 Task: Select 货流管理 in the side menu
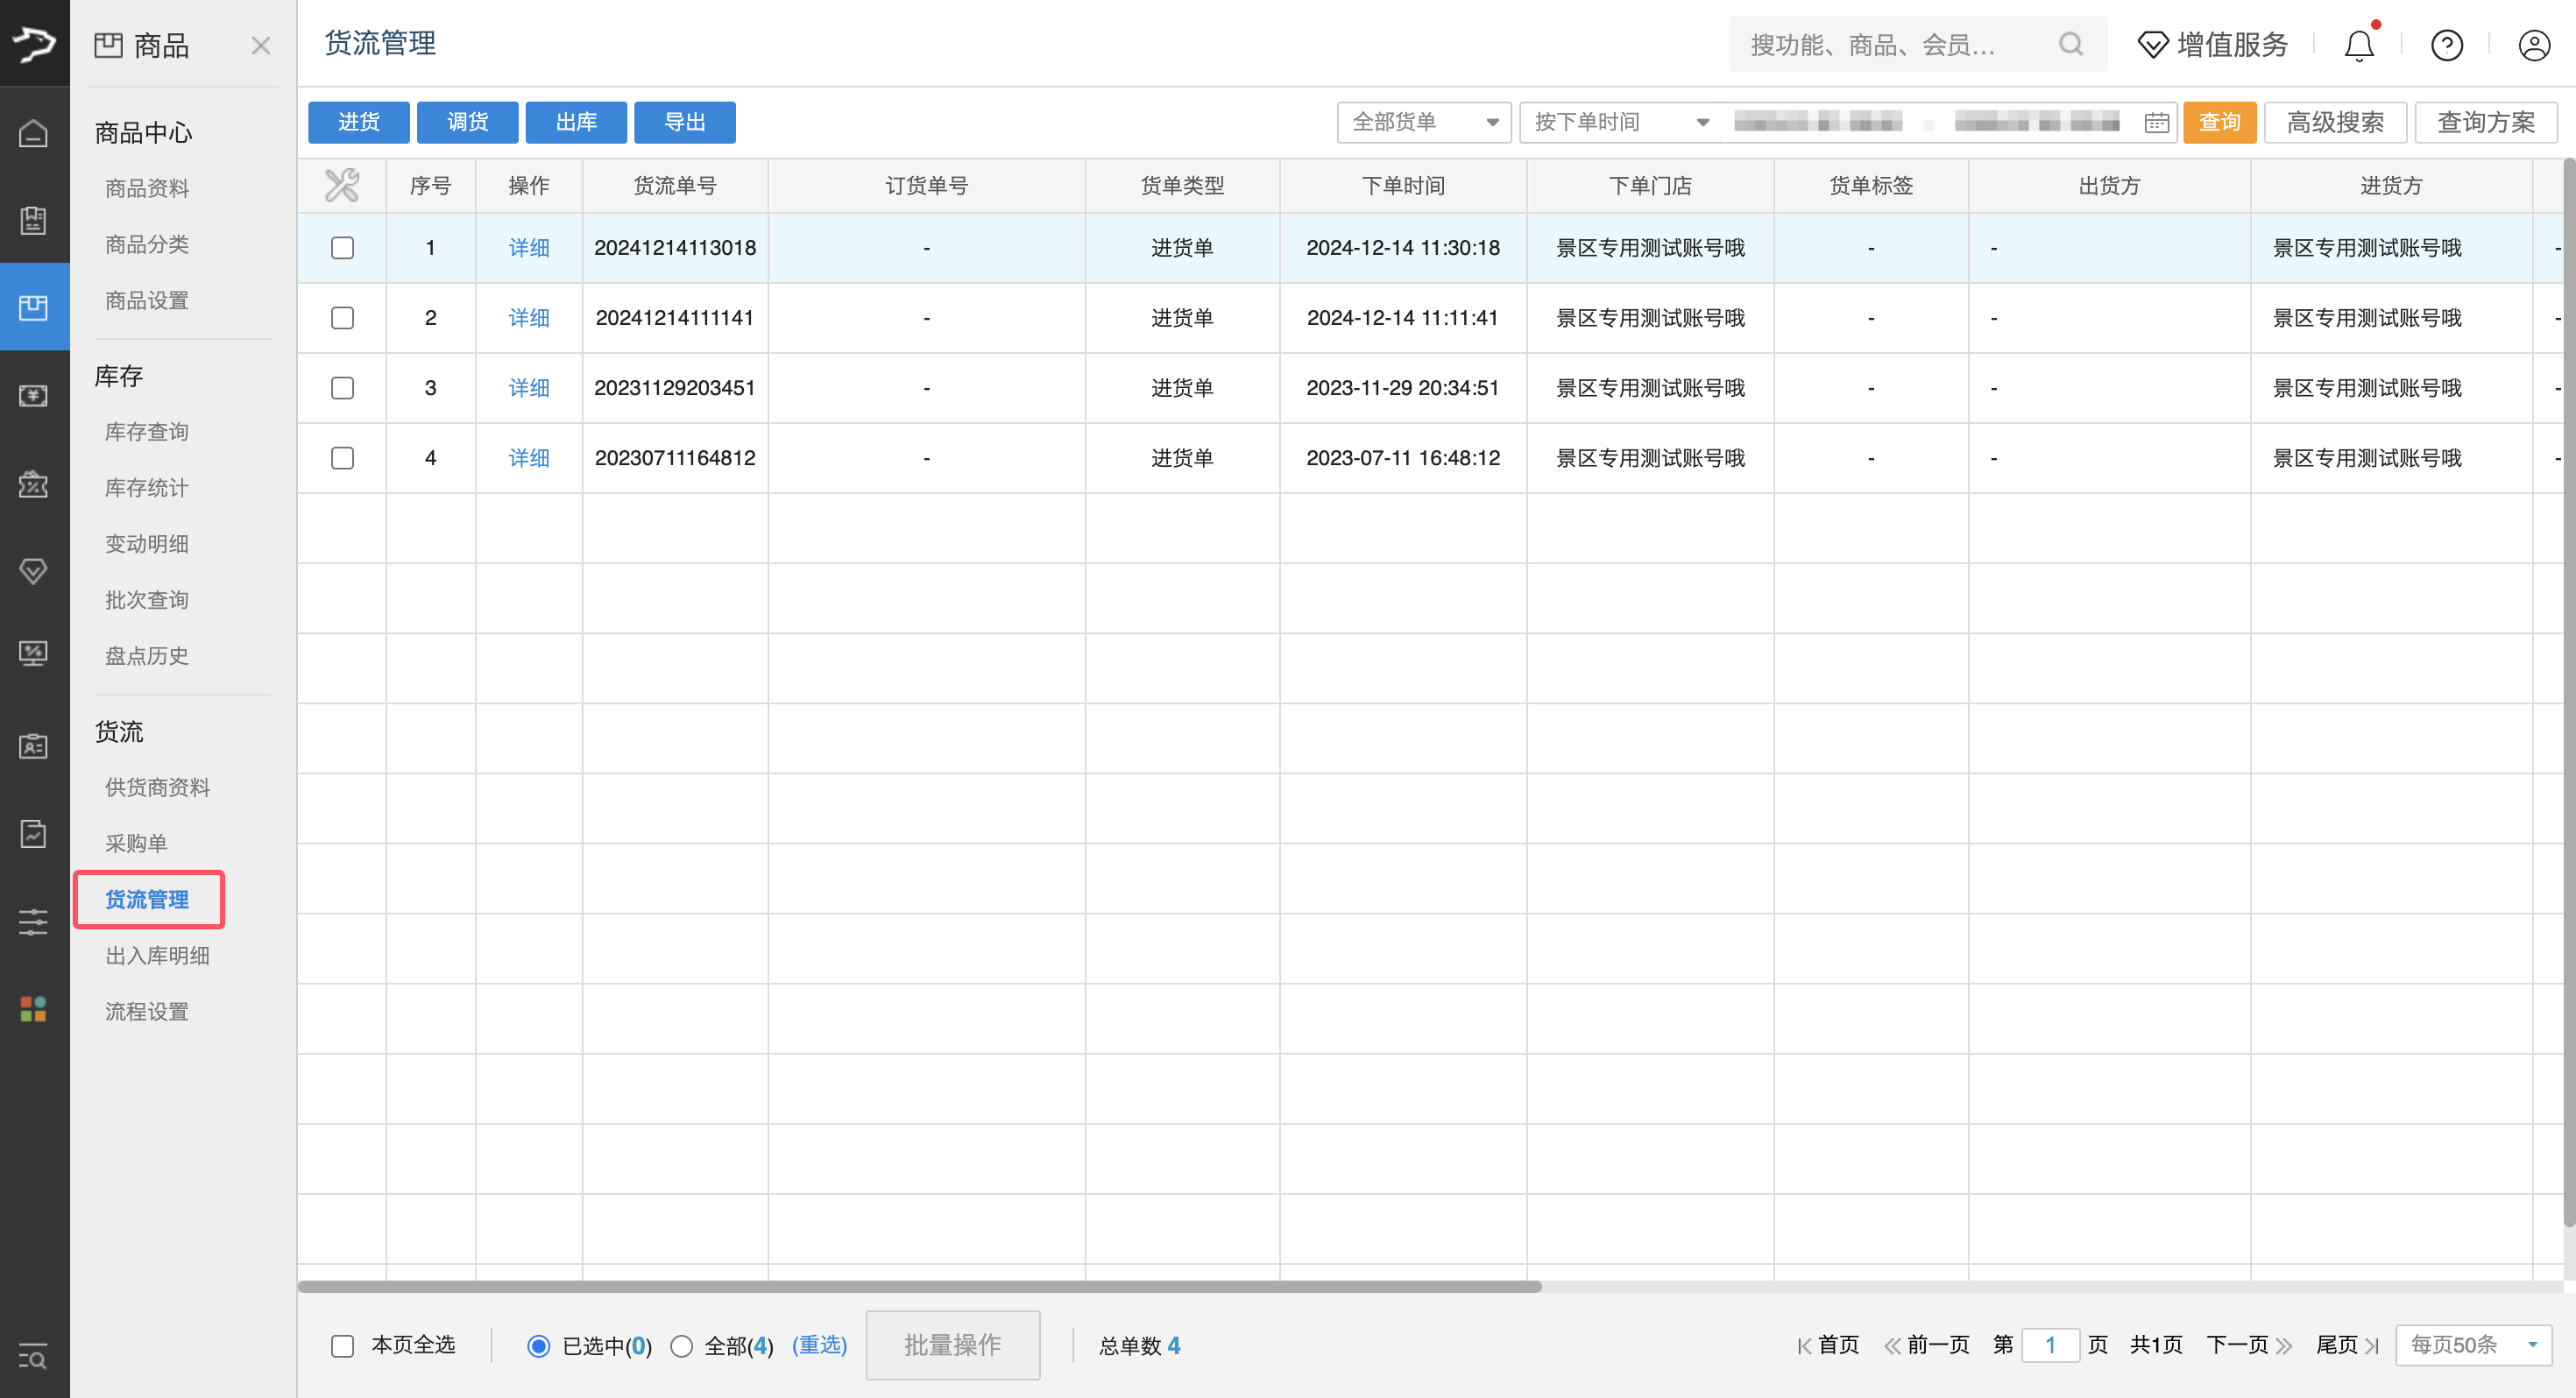pos(147,899)
